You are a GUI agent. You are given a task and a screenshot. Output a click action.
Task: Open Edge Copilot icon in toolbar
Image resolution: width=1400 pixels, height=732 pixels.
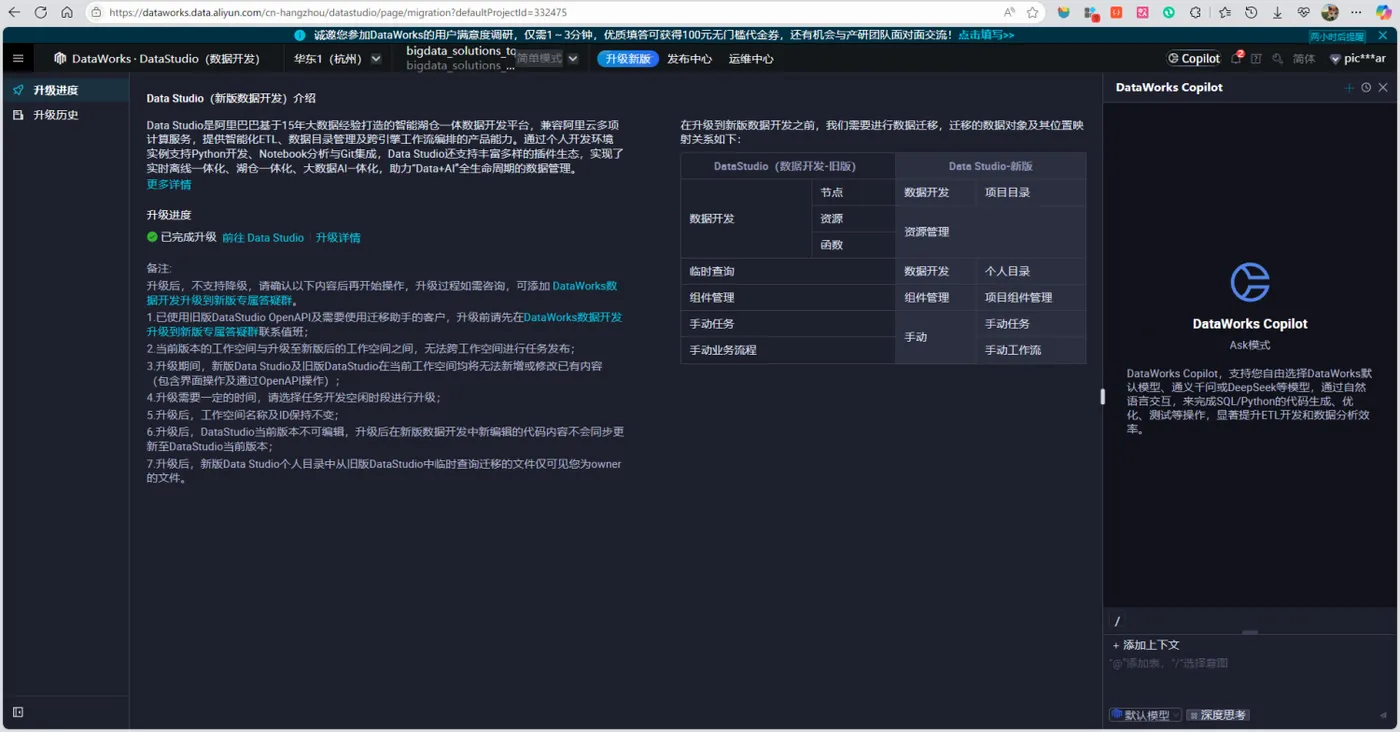(x=1383, y=12)
